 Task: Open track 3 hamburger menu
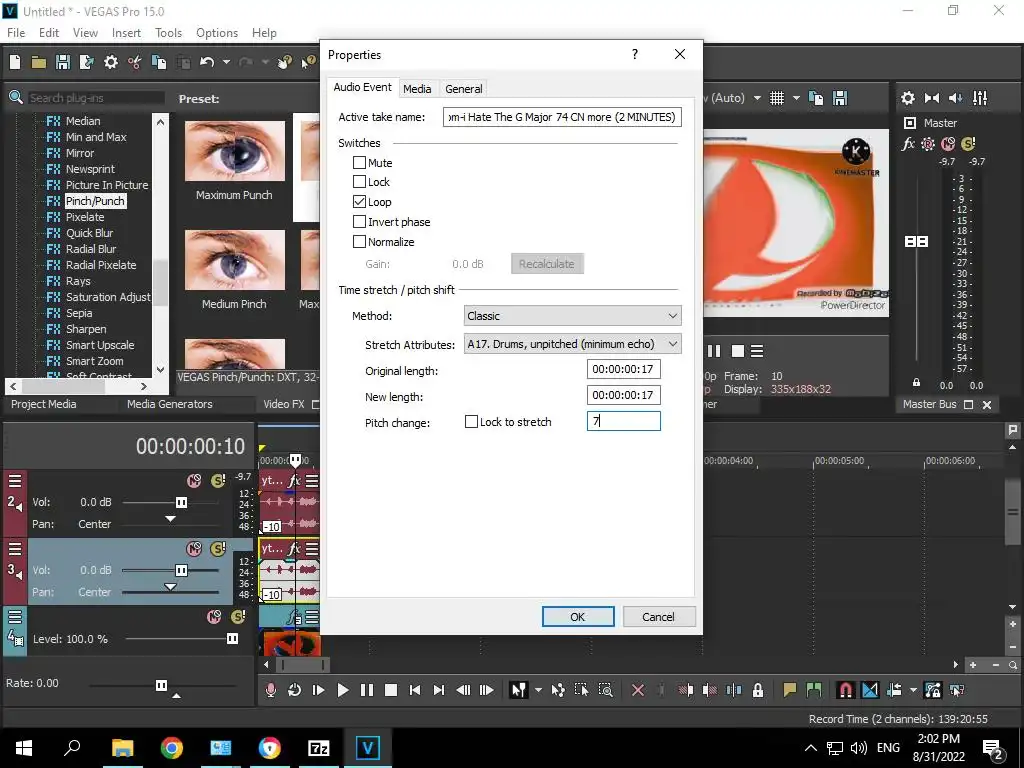coord(15,549)
